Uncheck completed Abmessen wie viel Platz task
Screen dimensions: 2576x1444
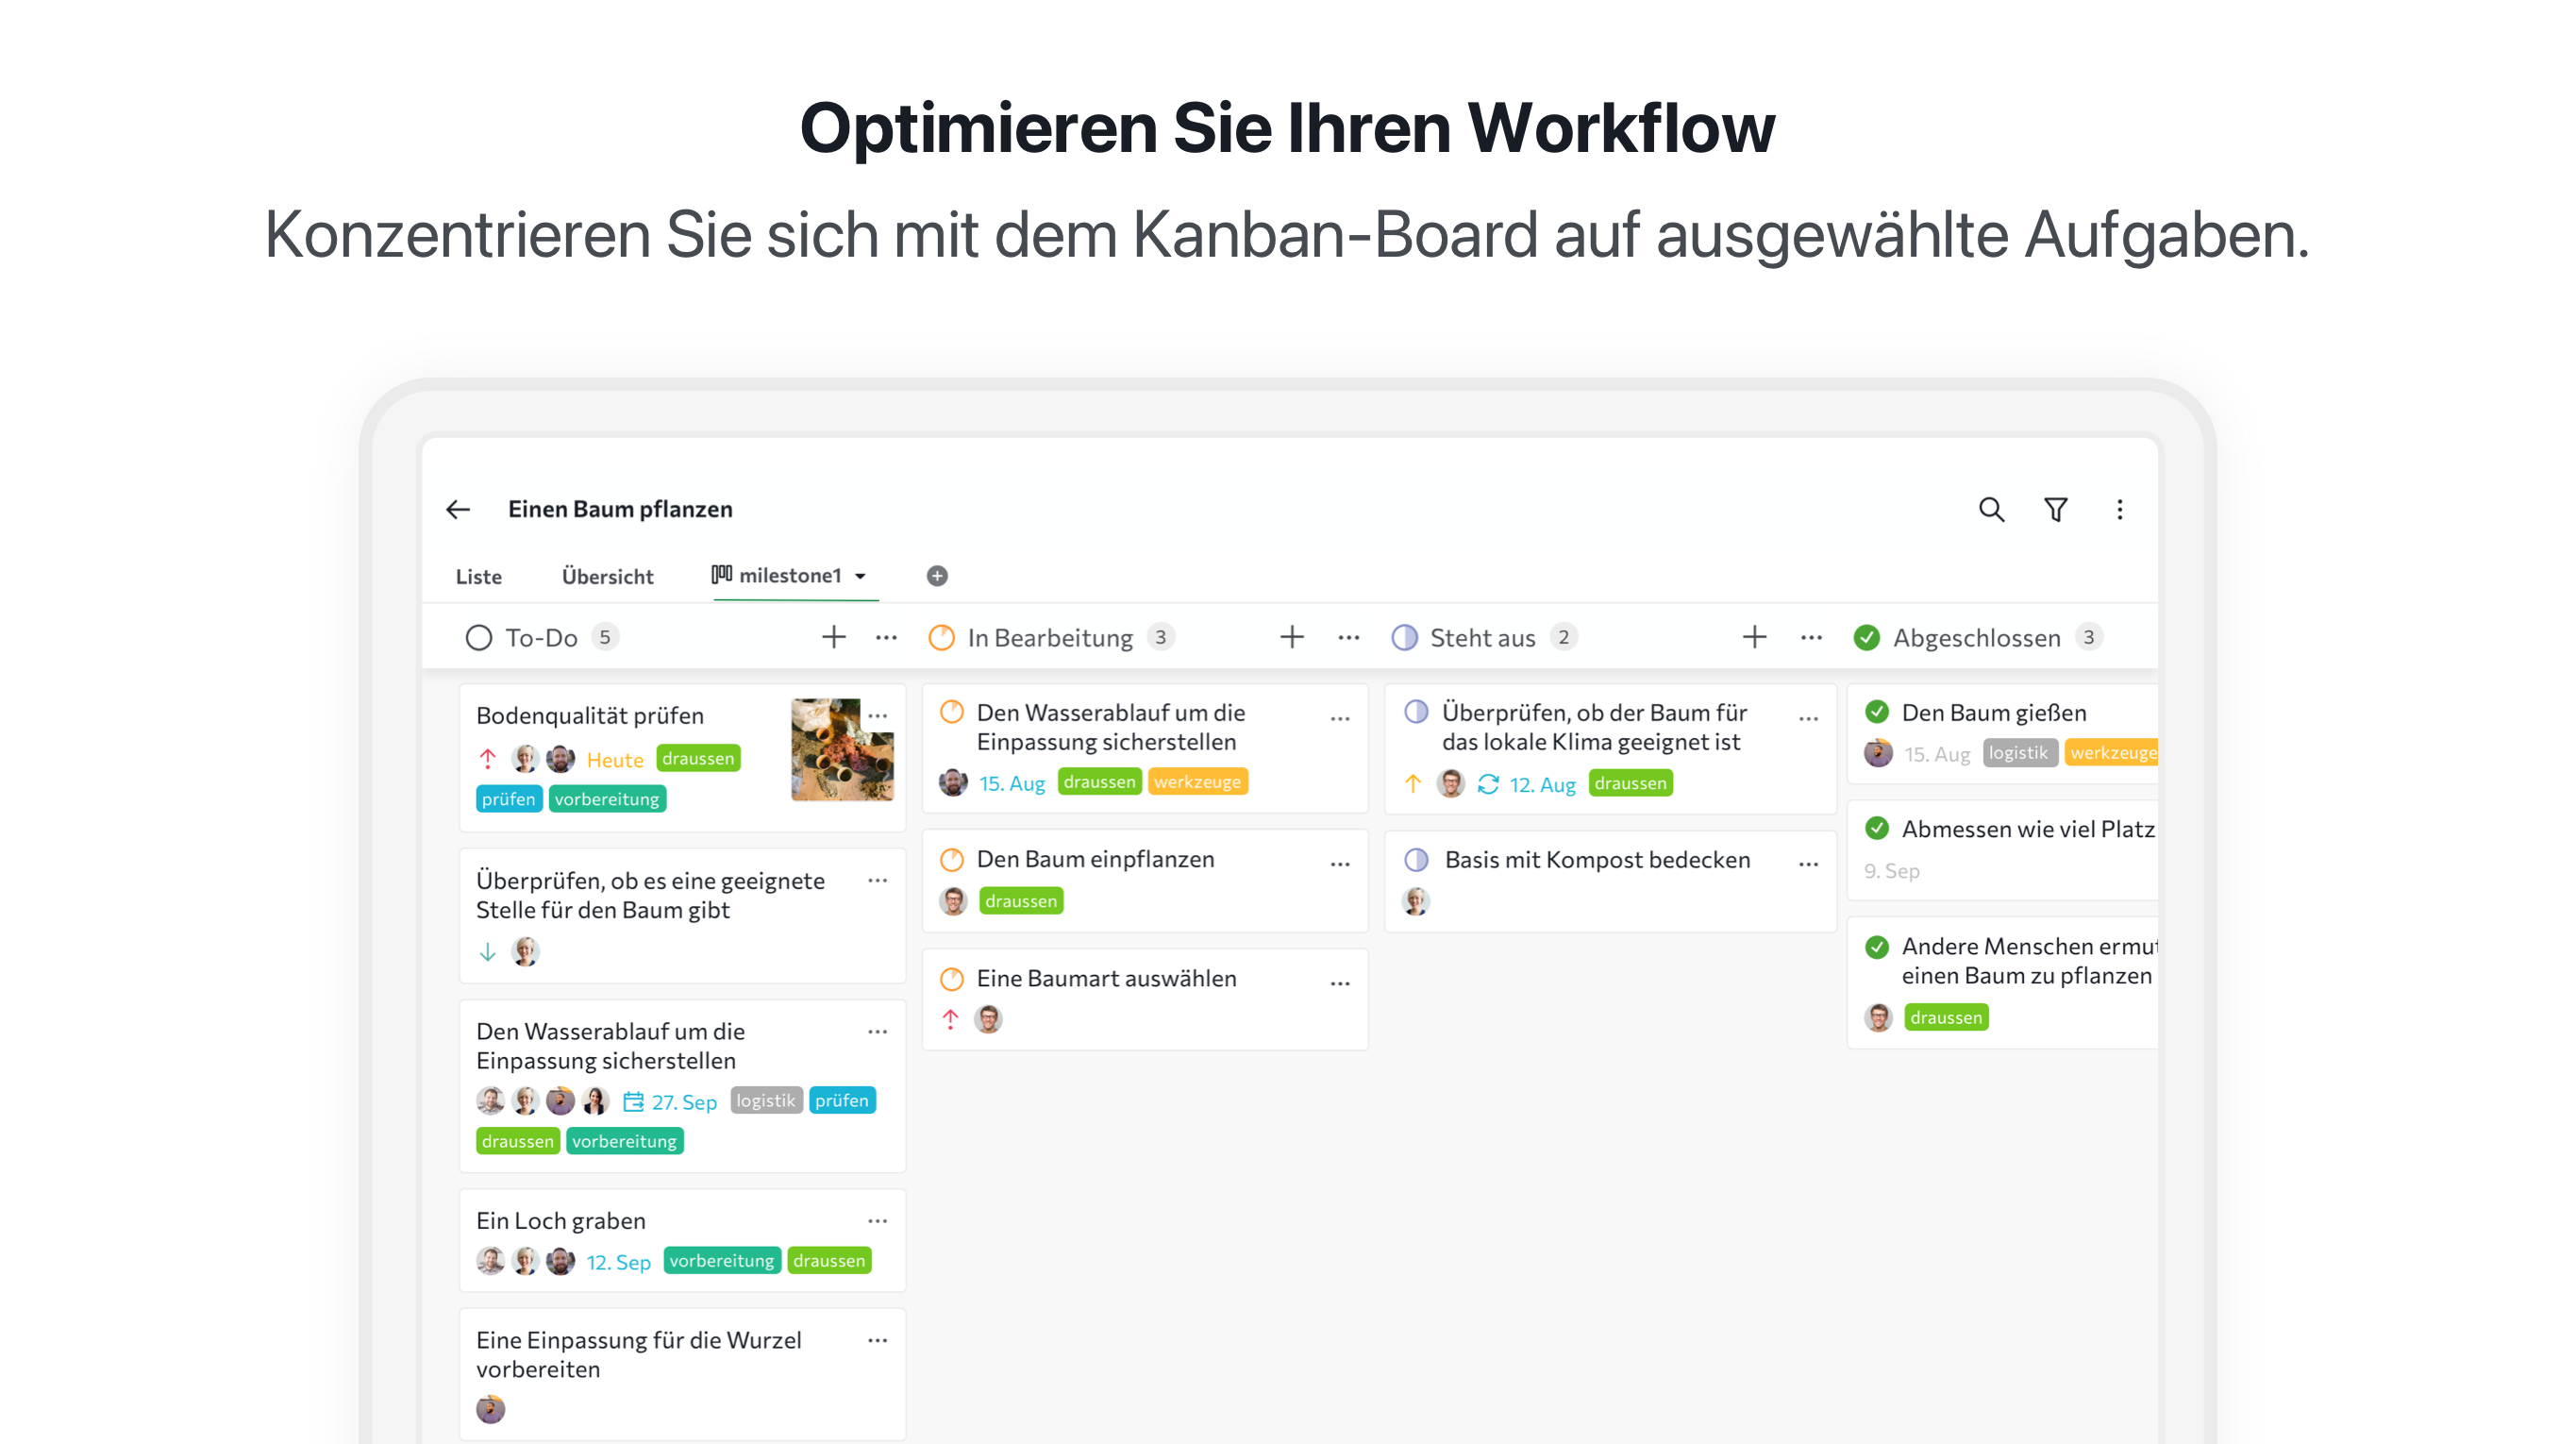(1877, 829)
